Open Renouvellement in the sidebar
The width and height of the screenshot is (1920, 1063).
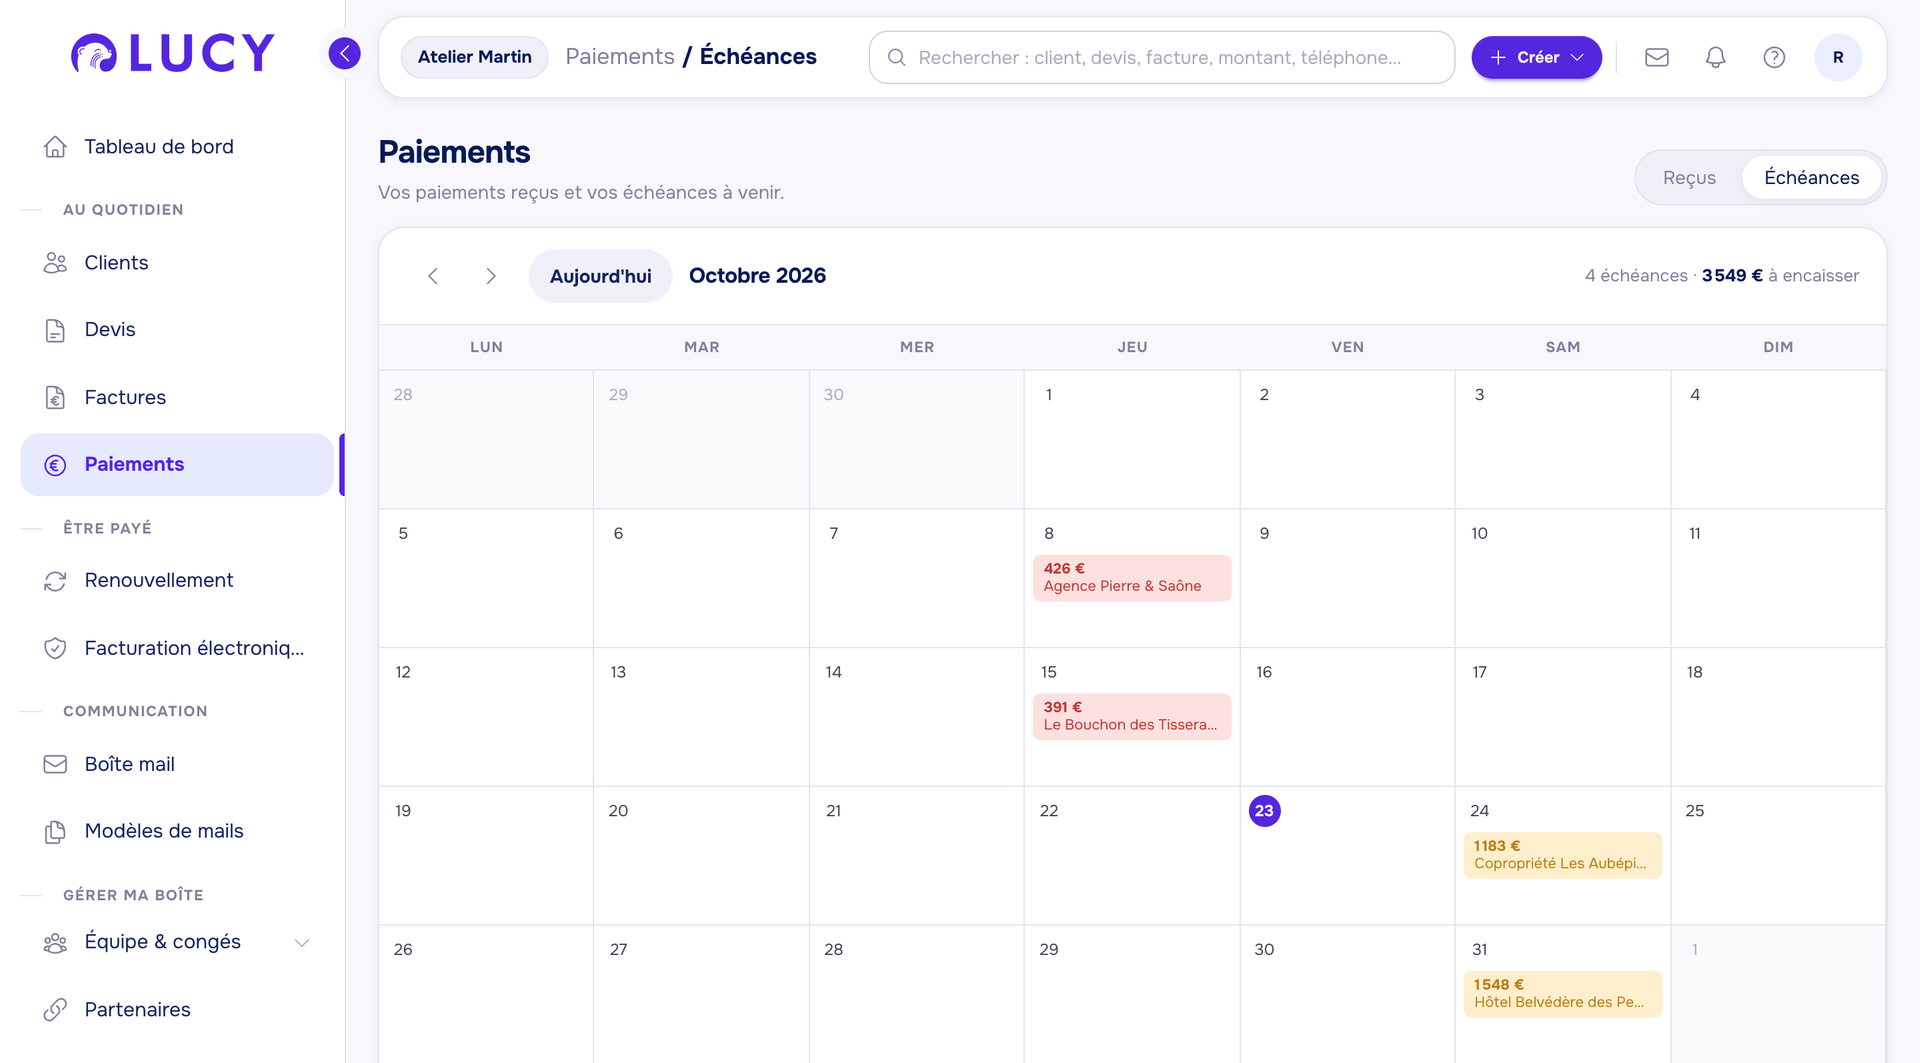(177, 581)
